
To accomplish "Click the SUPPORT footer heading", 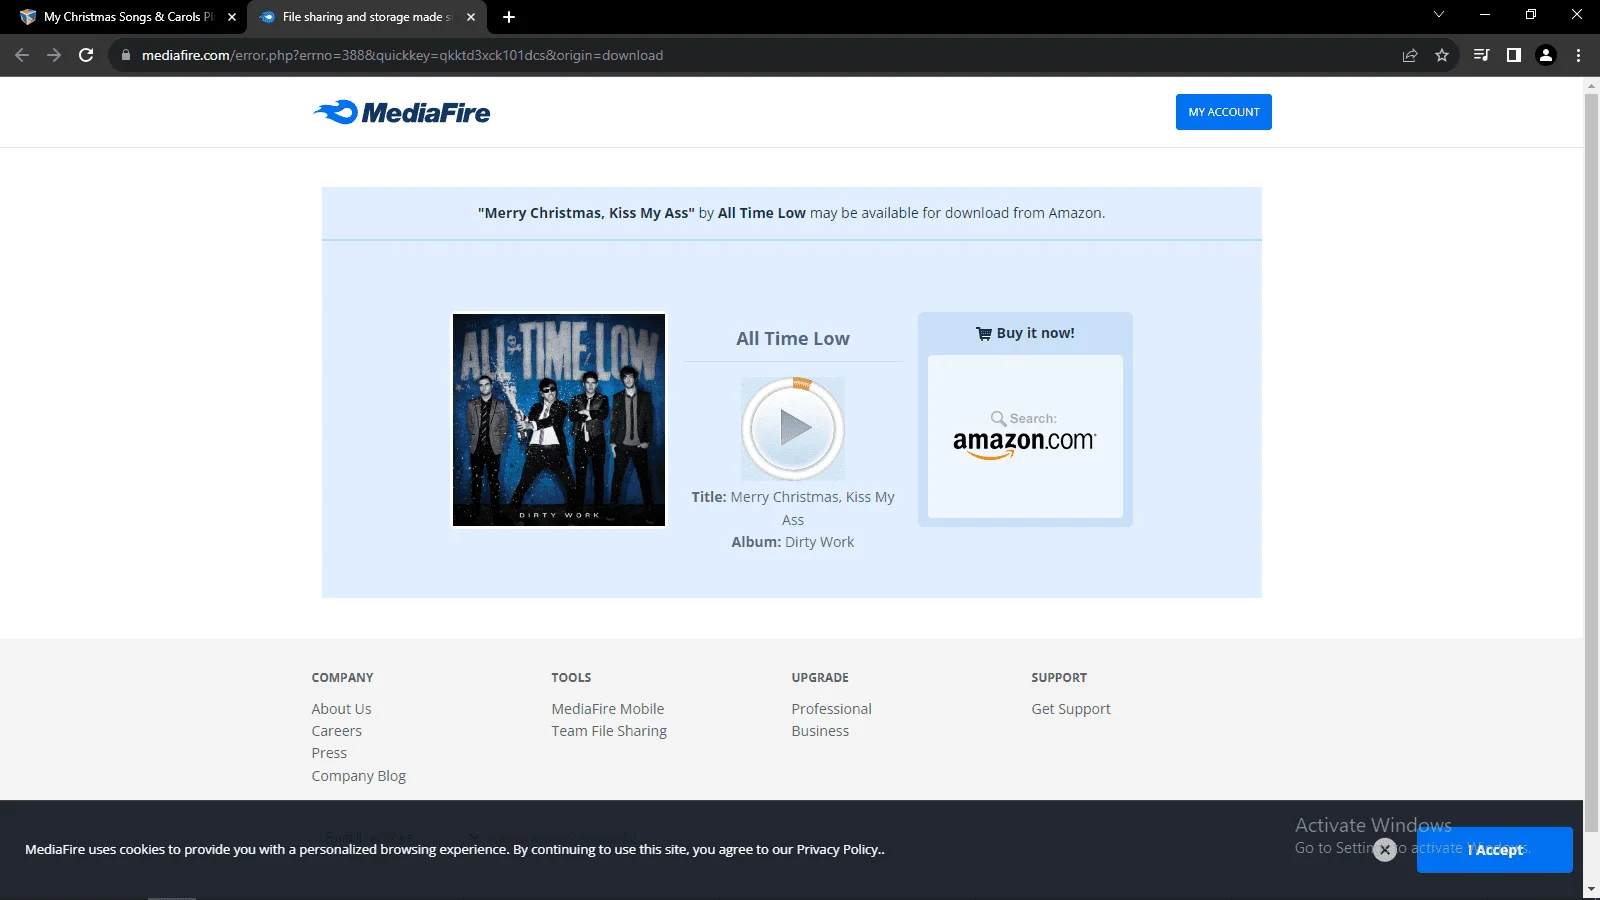I will pos(1059,677).
